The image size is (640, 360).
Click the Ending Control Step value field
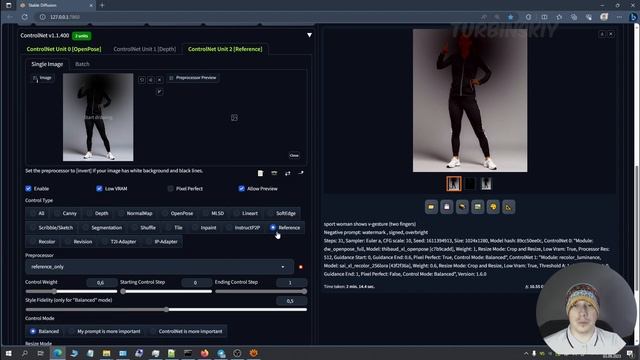pyautogui.click(x=291, y=282)
